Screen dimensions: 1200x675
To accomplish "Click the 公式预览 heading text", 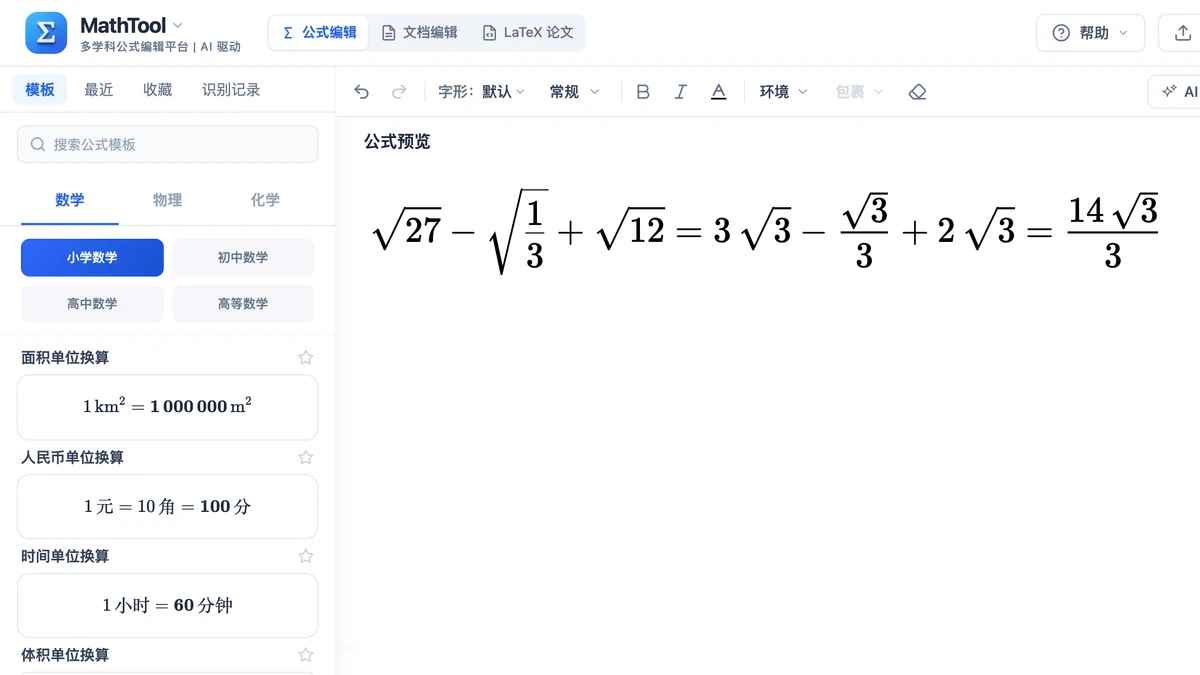I will 397,142.
